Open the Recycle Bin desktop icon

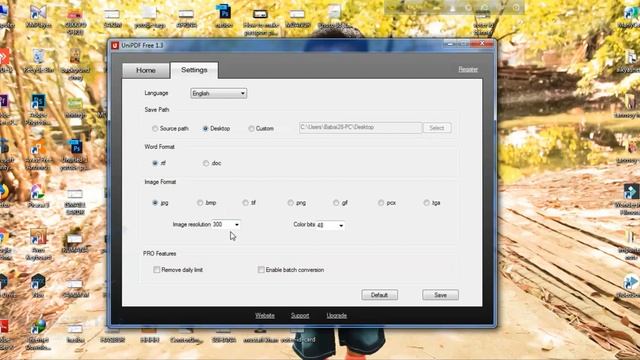tap(38, 60)
